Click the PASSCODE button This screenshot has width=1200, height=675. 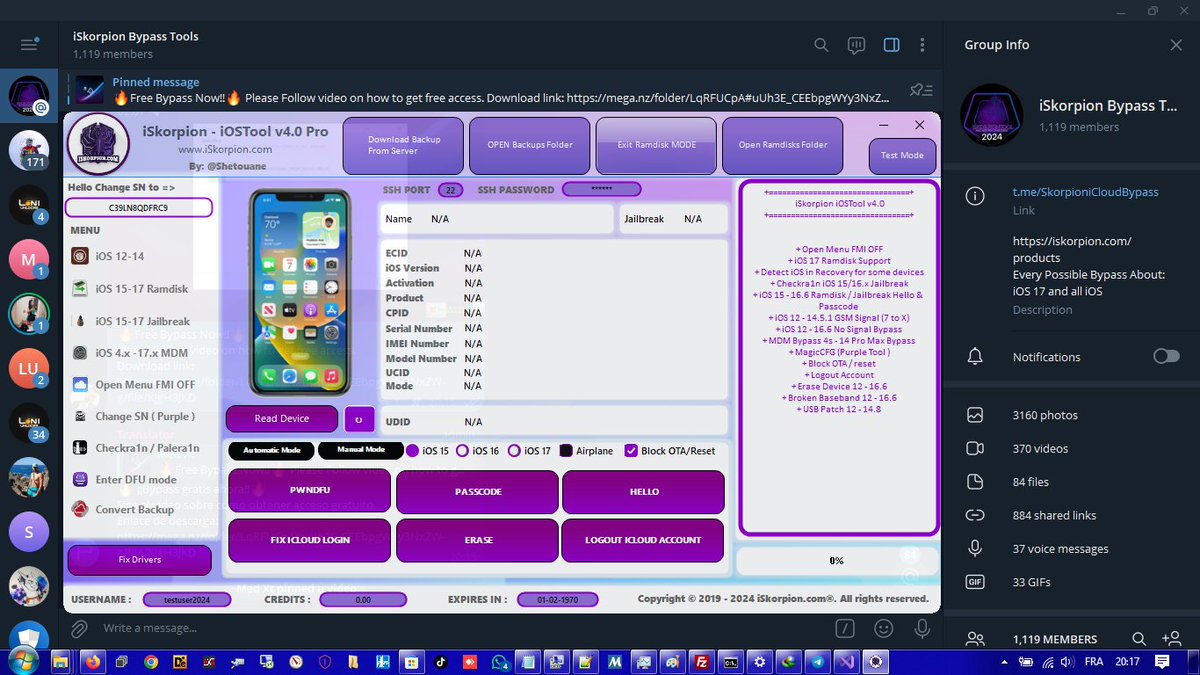tap(478, 492)
